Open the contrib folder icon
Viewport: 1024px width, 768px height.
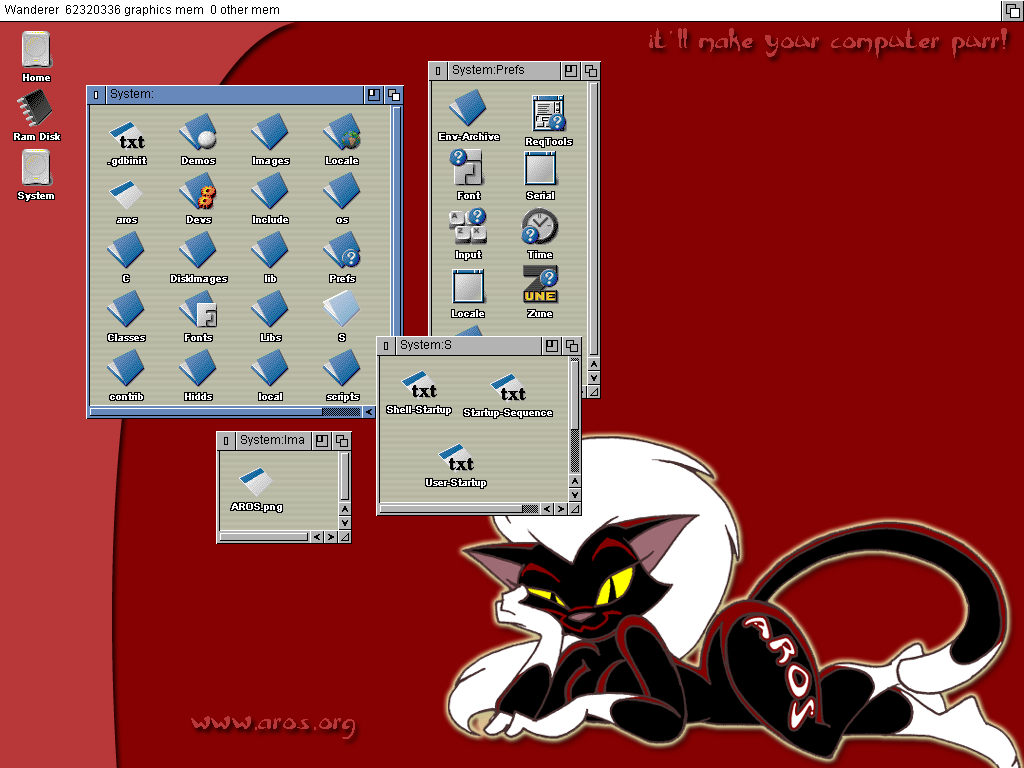pyautogui.click(x=126, y=368)
